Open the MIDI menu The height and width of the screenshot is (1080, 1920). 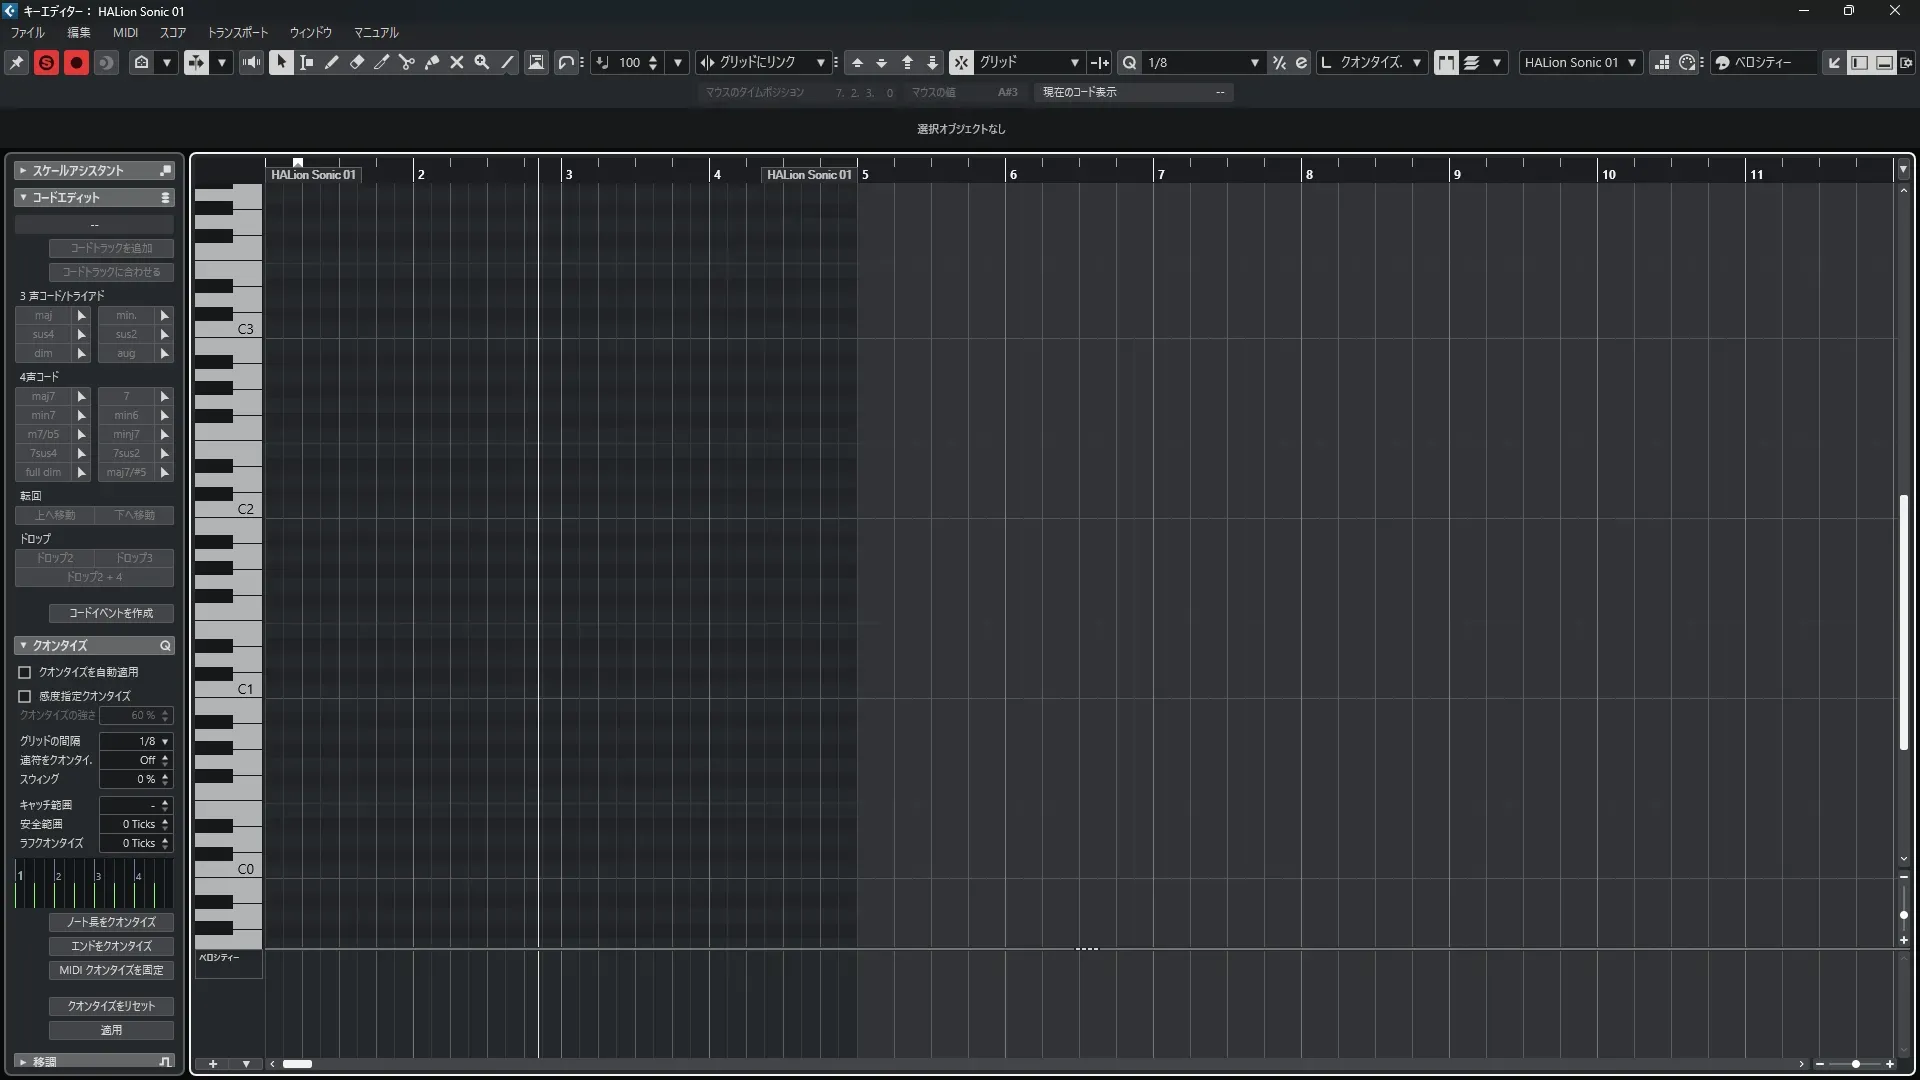tap(125, 33)
